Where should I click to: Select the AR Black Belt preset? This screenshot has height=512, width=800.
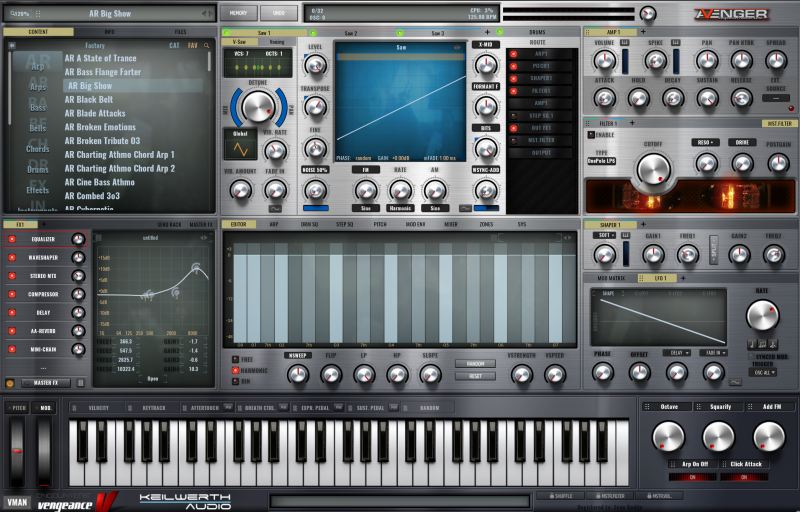click(x=89, y=99)
